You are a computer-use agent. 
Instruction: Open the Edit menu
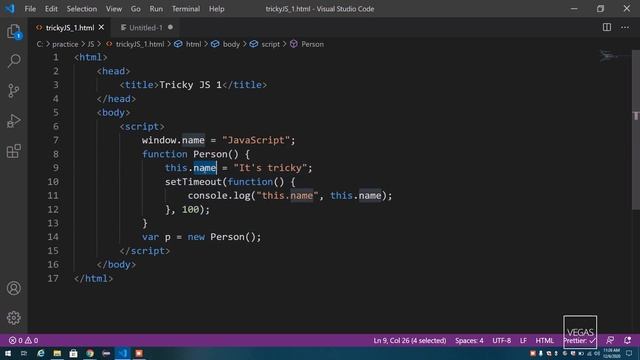[51, 9]
